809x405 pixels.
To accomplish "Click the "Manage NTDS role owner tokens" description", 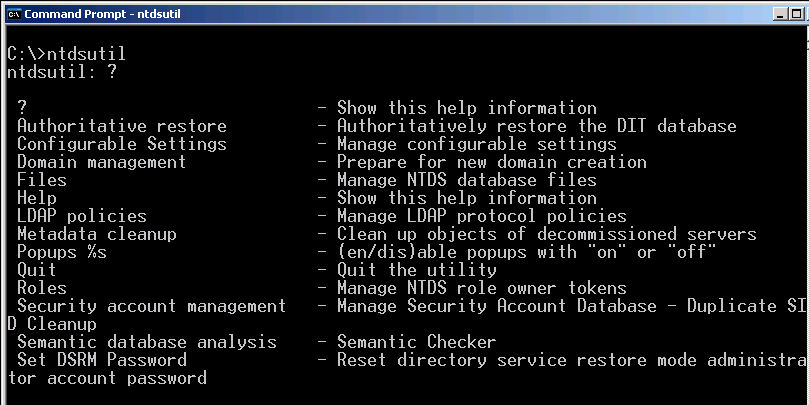I will (x=481, y=288).
